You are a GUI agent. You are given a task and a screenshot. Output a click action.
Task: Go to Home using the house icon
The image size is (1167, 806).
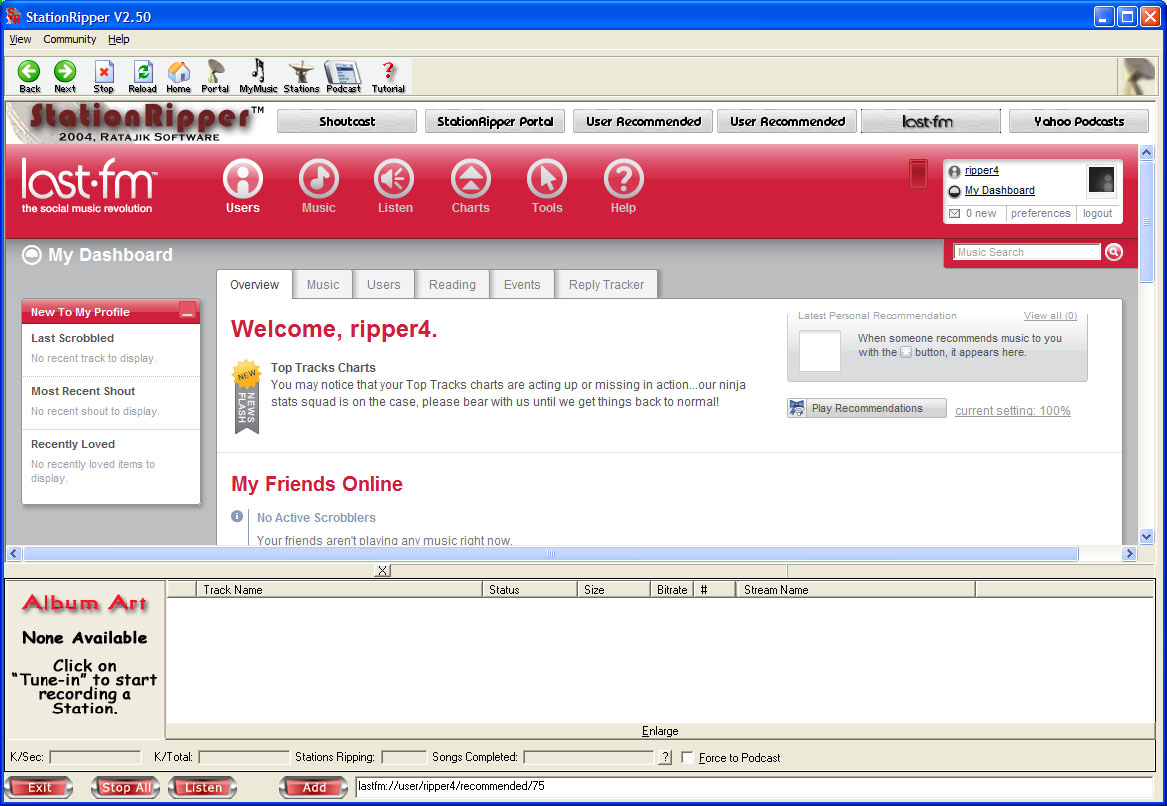179,77
